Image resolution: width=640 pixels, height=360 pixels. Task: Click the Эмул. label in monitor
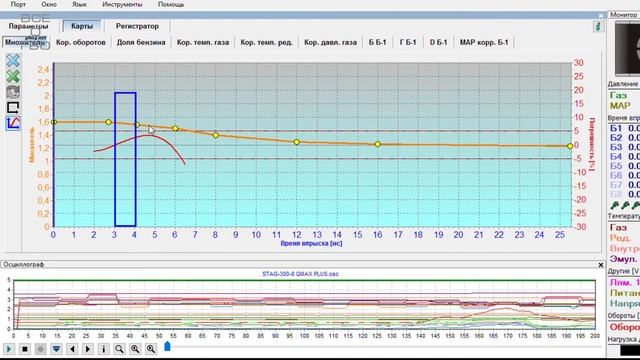(x=623, y=259)
